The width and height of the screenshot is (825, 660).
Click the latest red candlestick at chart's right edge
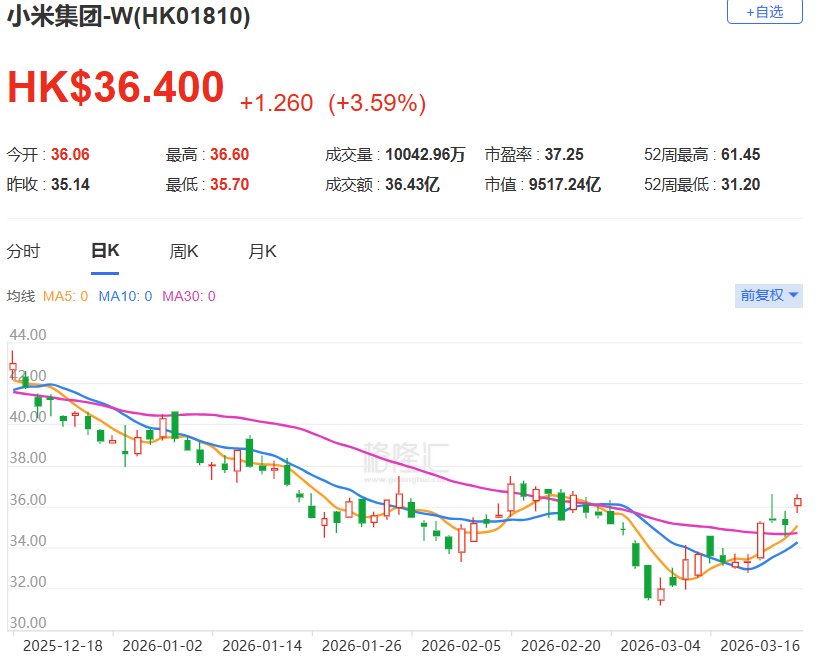click(x=798, y=502)
